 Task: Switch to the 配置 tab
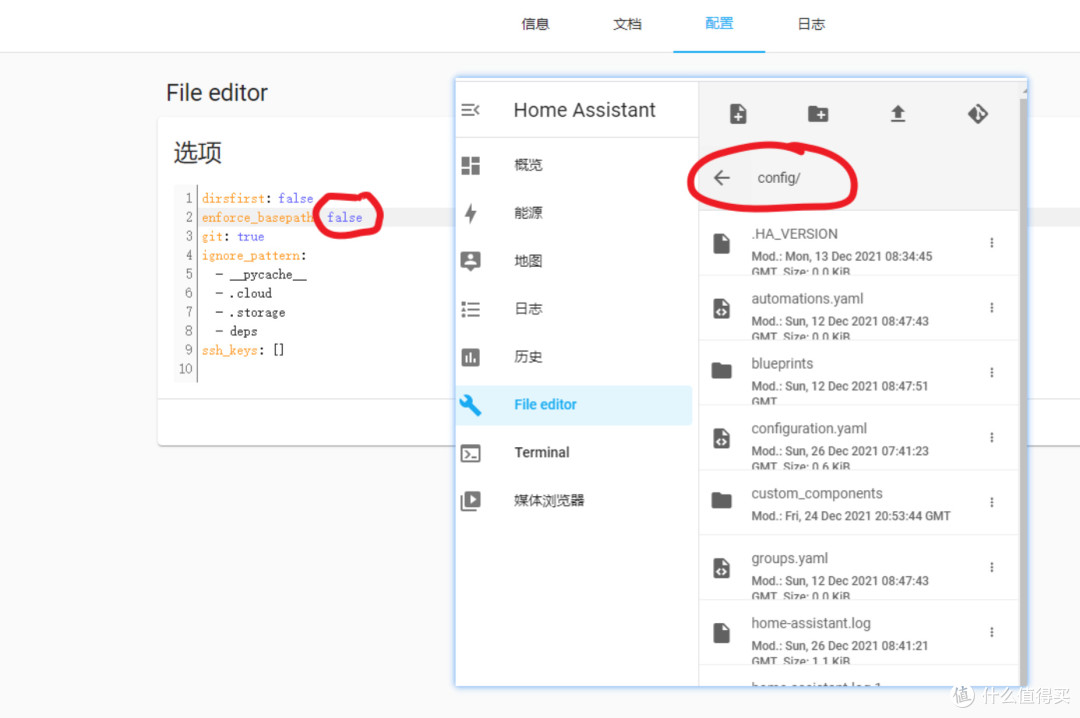point(719,24)
